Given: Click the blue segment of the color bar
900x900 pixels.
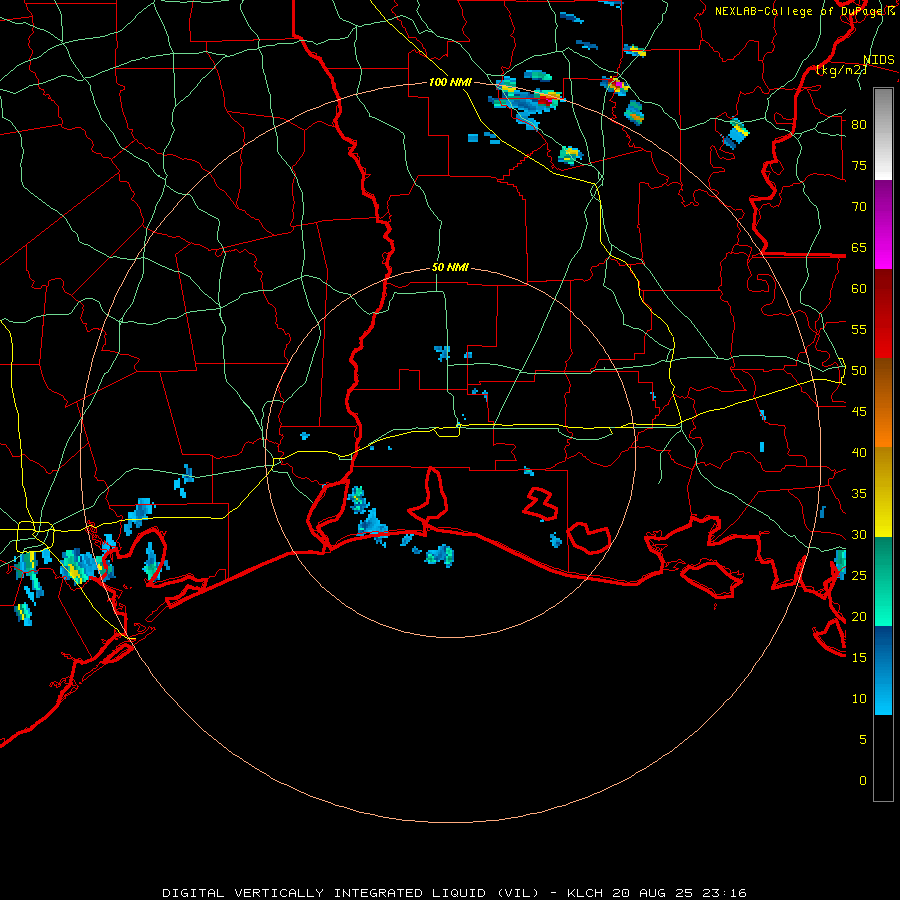Looking at the screenshot, I should click(x=883, y=670).
